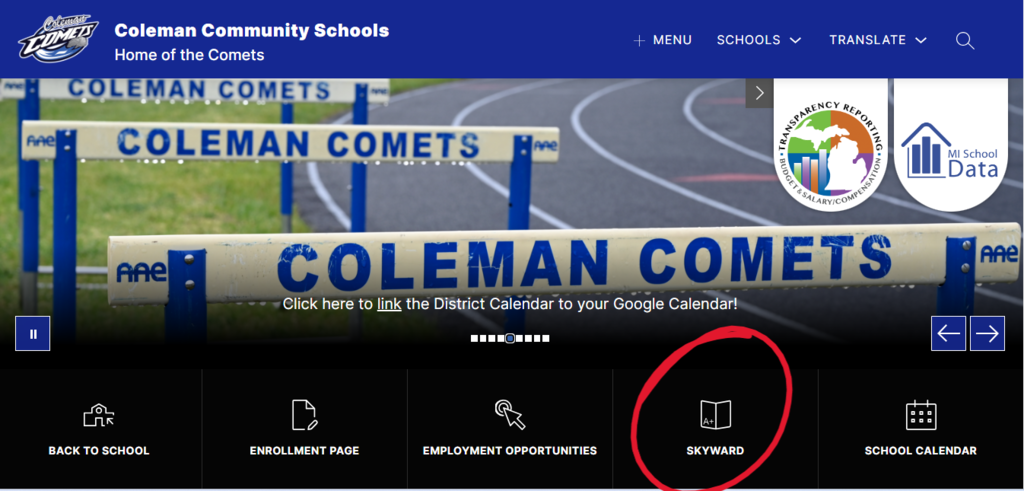Open the search magnifier icon
Screen dimensions: 1024x491
tap(965, 40)
